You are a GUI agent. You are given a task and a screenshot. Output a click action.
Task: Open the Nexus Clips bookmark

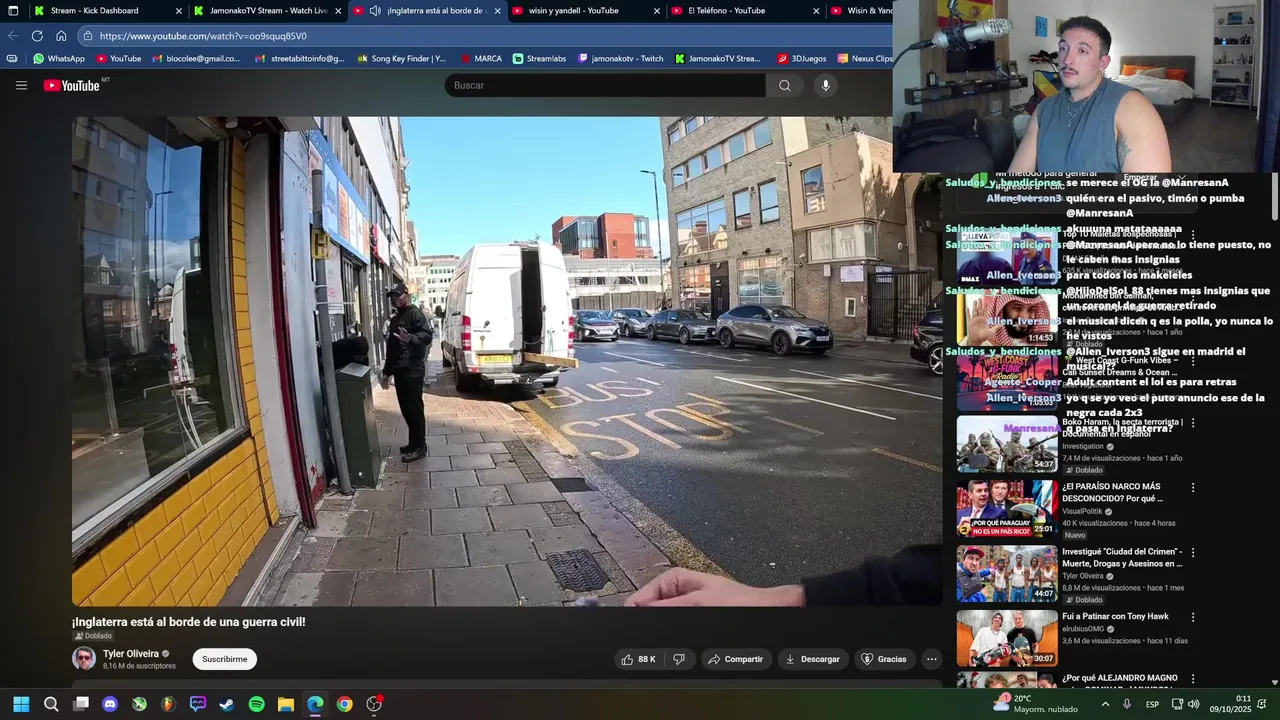[865, 59]
